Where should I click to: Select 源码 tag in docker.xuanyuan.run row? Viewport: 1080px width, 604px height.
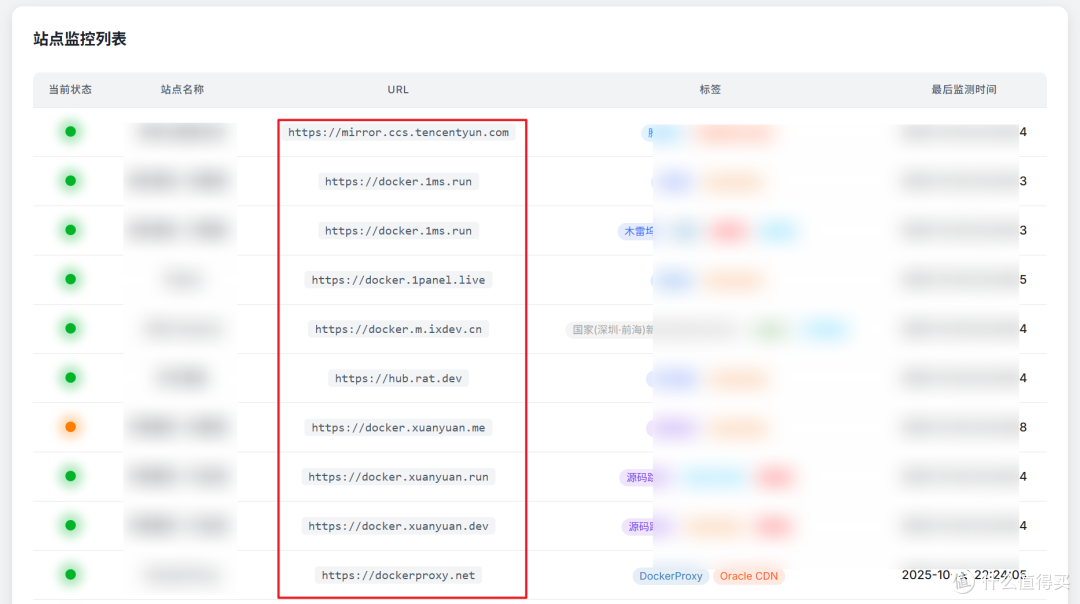pyautogui.click(x=637, y=477)
